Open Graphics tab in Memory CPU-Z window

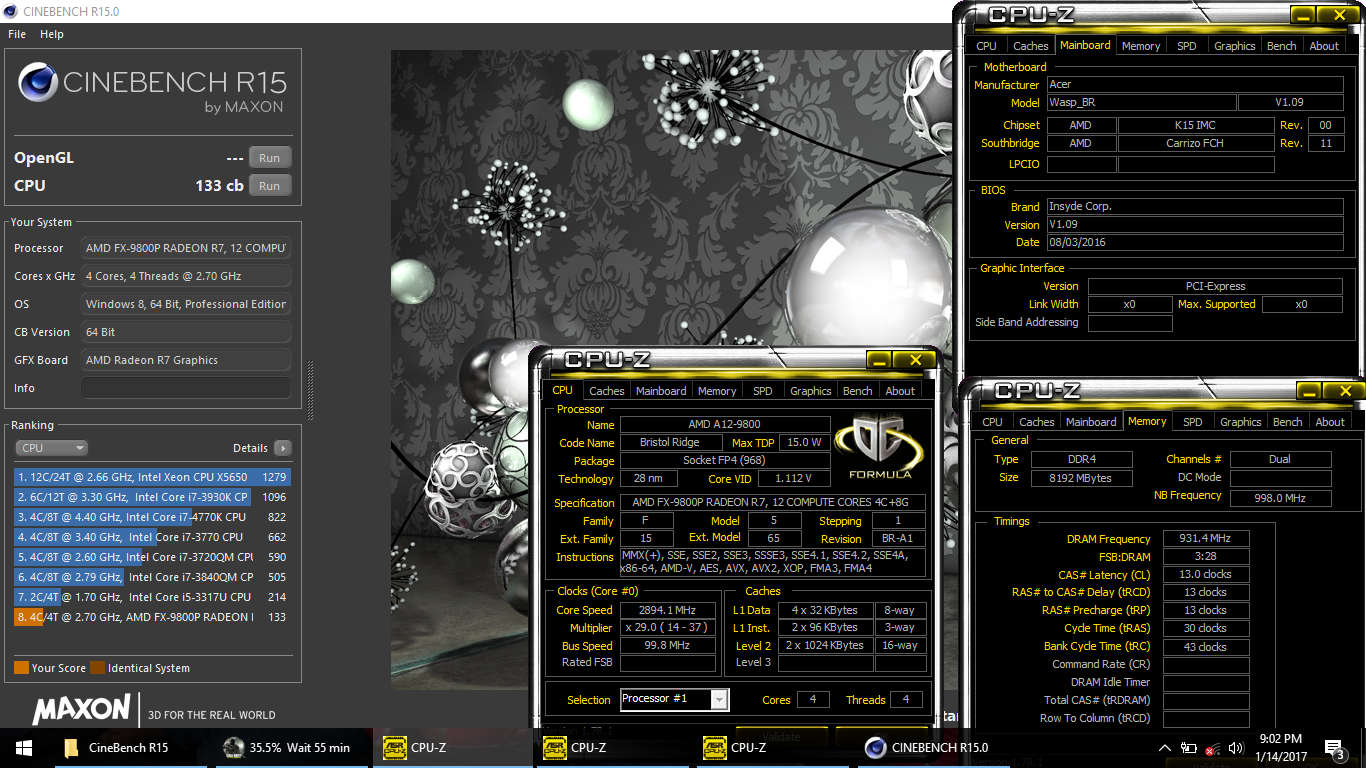(x=1241, y=422)
